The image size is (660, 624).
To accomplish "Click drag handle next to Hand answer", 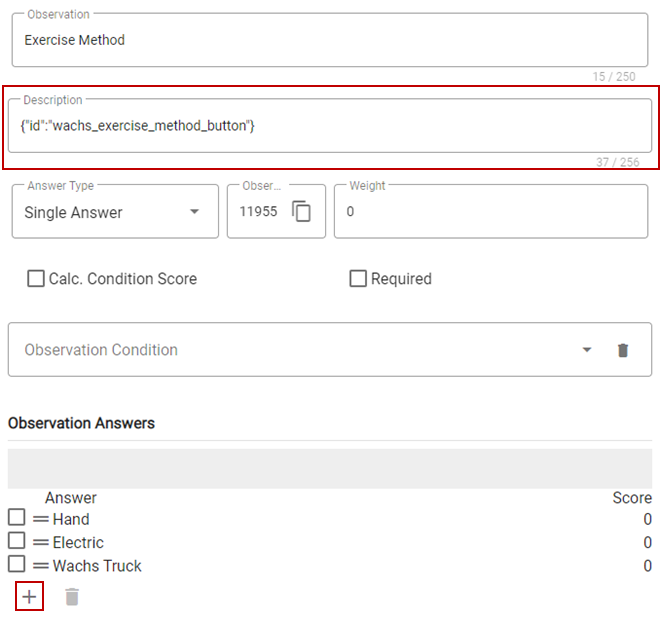I will [x=41, y=519].
